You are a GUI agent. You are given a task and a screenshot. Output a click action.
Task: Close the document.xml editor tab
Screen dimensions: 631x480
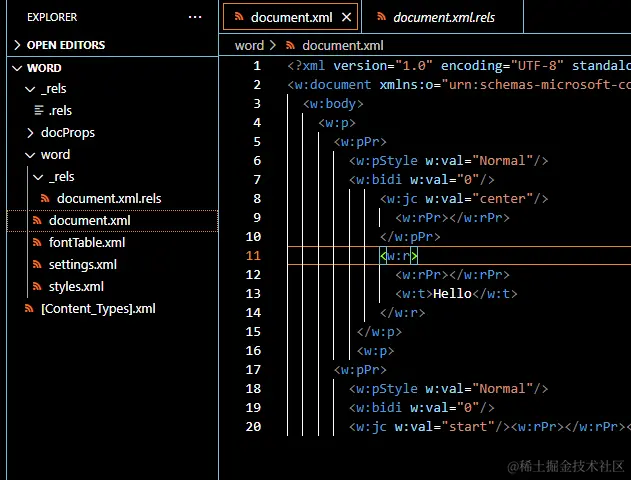[347, 17]
